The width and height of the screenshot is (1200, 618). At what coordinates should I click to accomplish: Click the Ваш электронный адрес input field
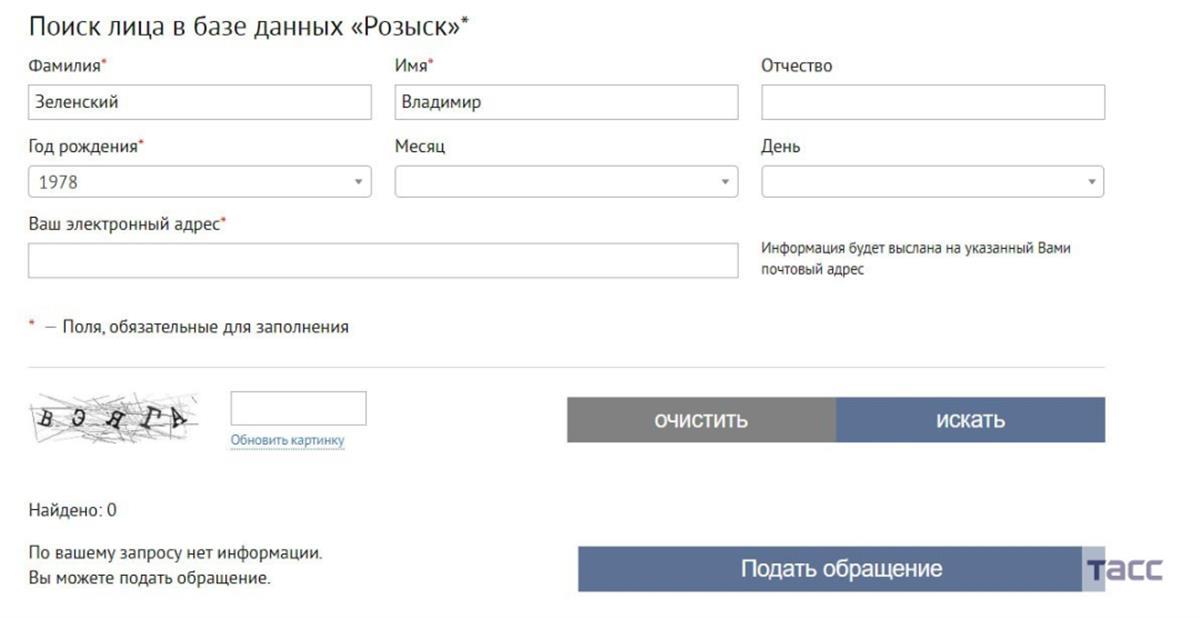point(383,261)
